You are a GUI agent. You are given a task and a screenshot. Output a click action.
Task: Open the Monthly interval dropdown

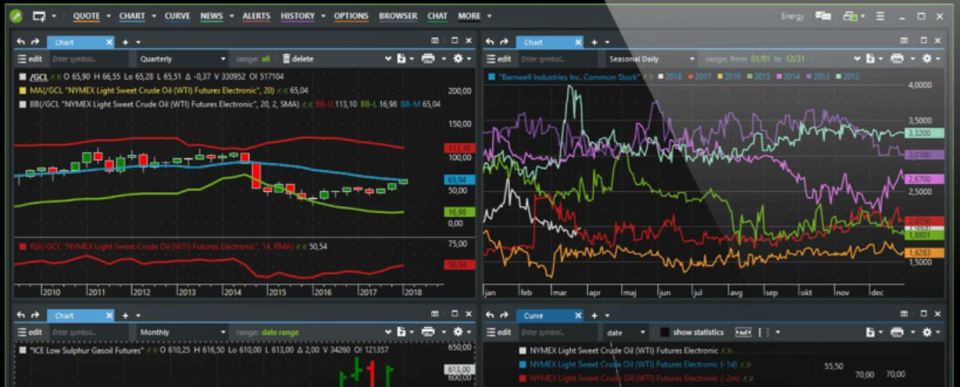pyautogui.click(x=182, y=332)
